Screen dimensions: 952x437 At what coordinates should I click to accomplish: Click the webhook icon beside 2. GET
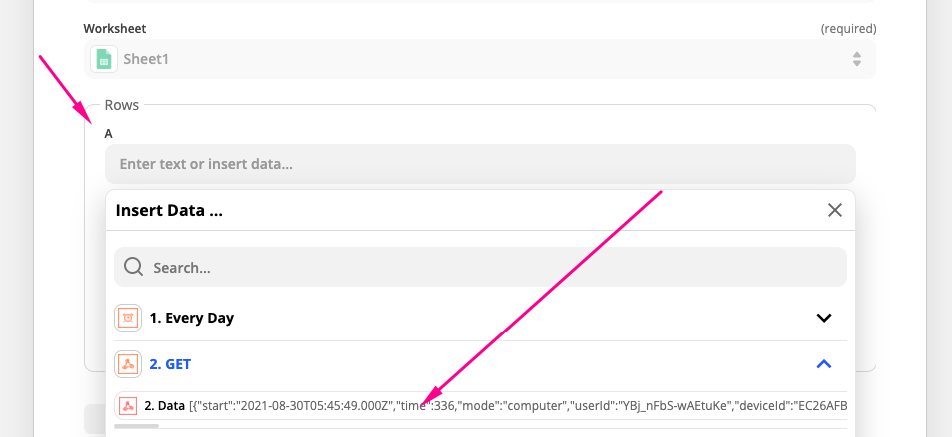click(128, 364)
